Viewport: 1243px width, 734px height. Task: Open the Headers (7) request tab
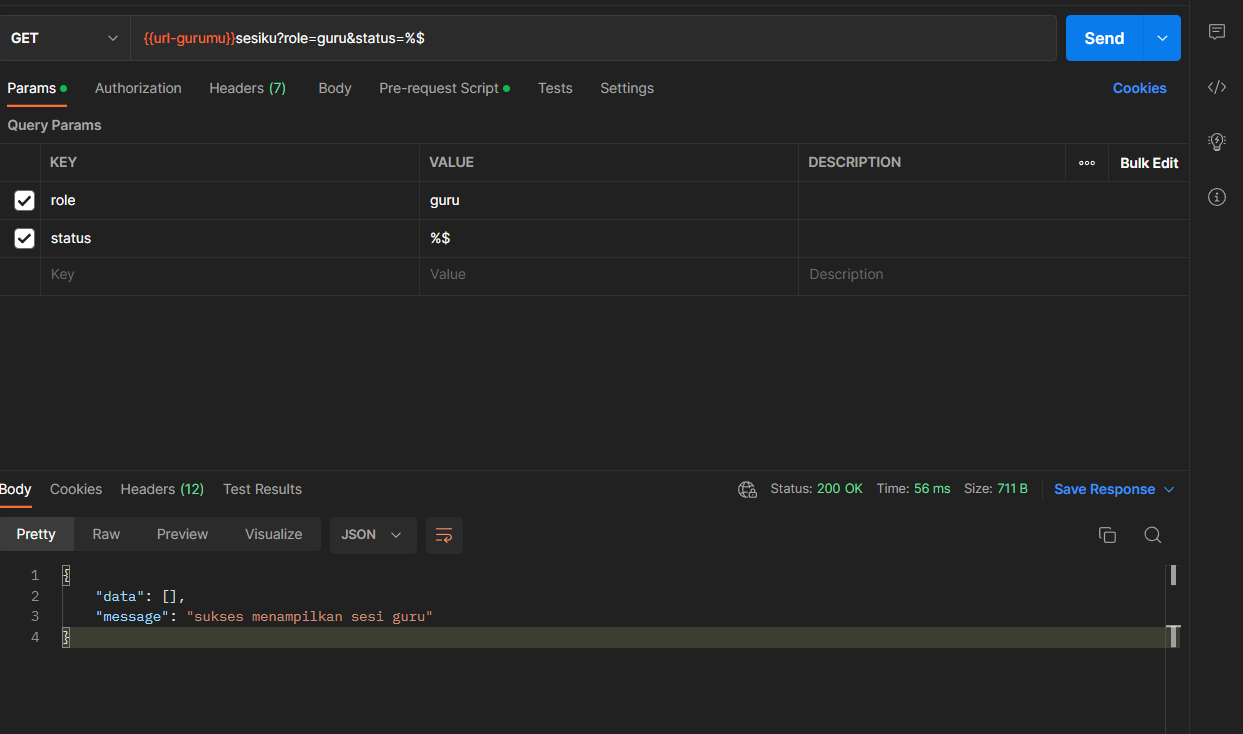pyautogui.click(x=247, y=88)
